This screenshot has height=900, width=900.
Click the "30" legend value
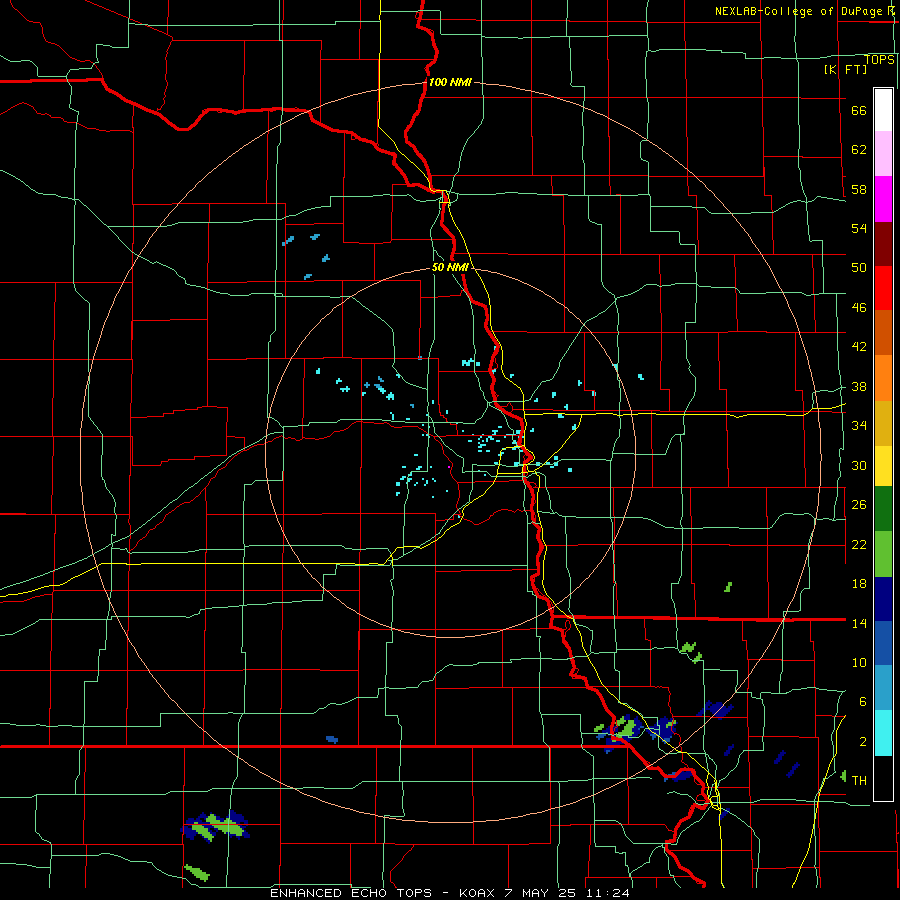point(859,465)
